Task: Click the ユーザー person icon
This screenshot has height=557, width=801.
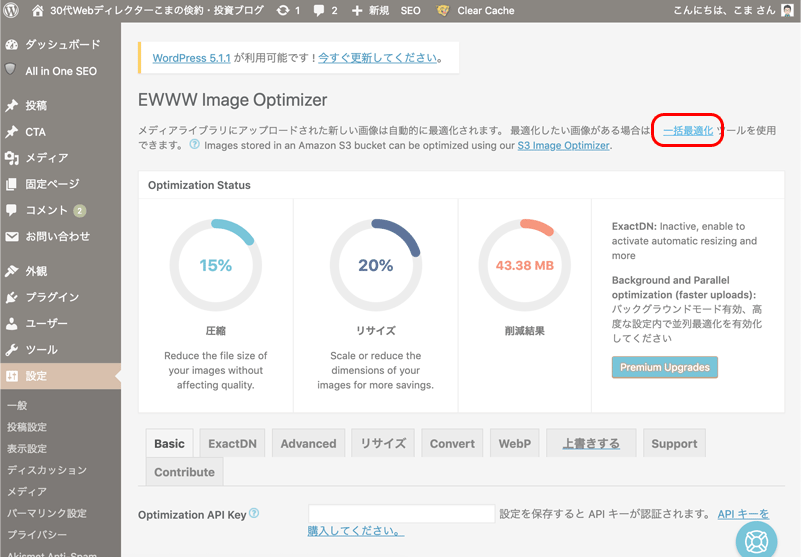Action: 12,323
